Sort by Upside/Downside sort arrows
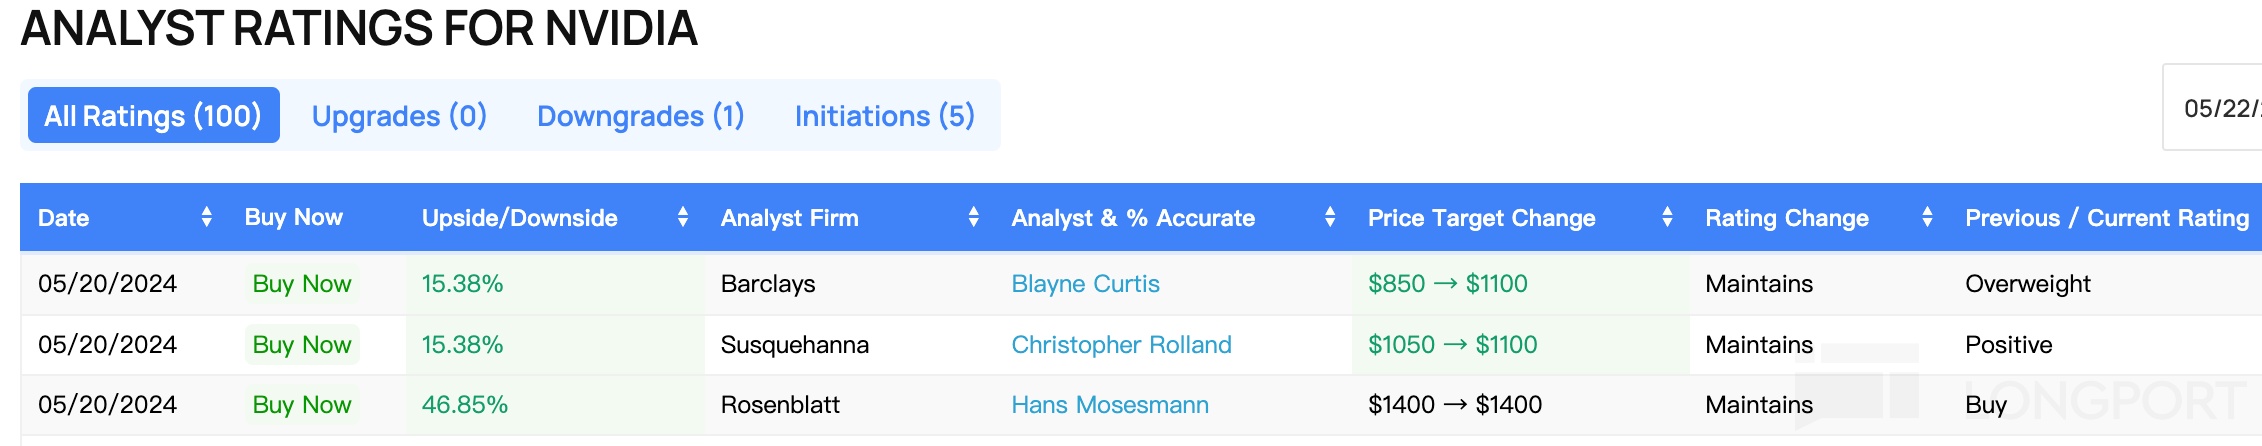The width and height of the screenshot is (2262, 446). (682, 217)
